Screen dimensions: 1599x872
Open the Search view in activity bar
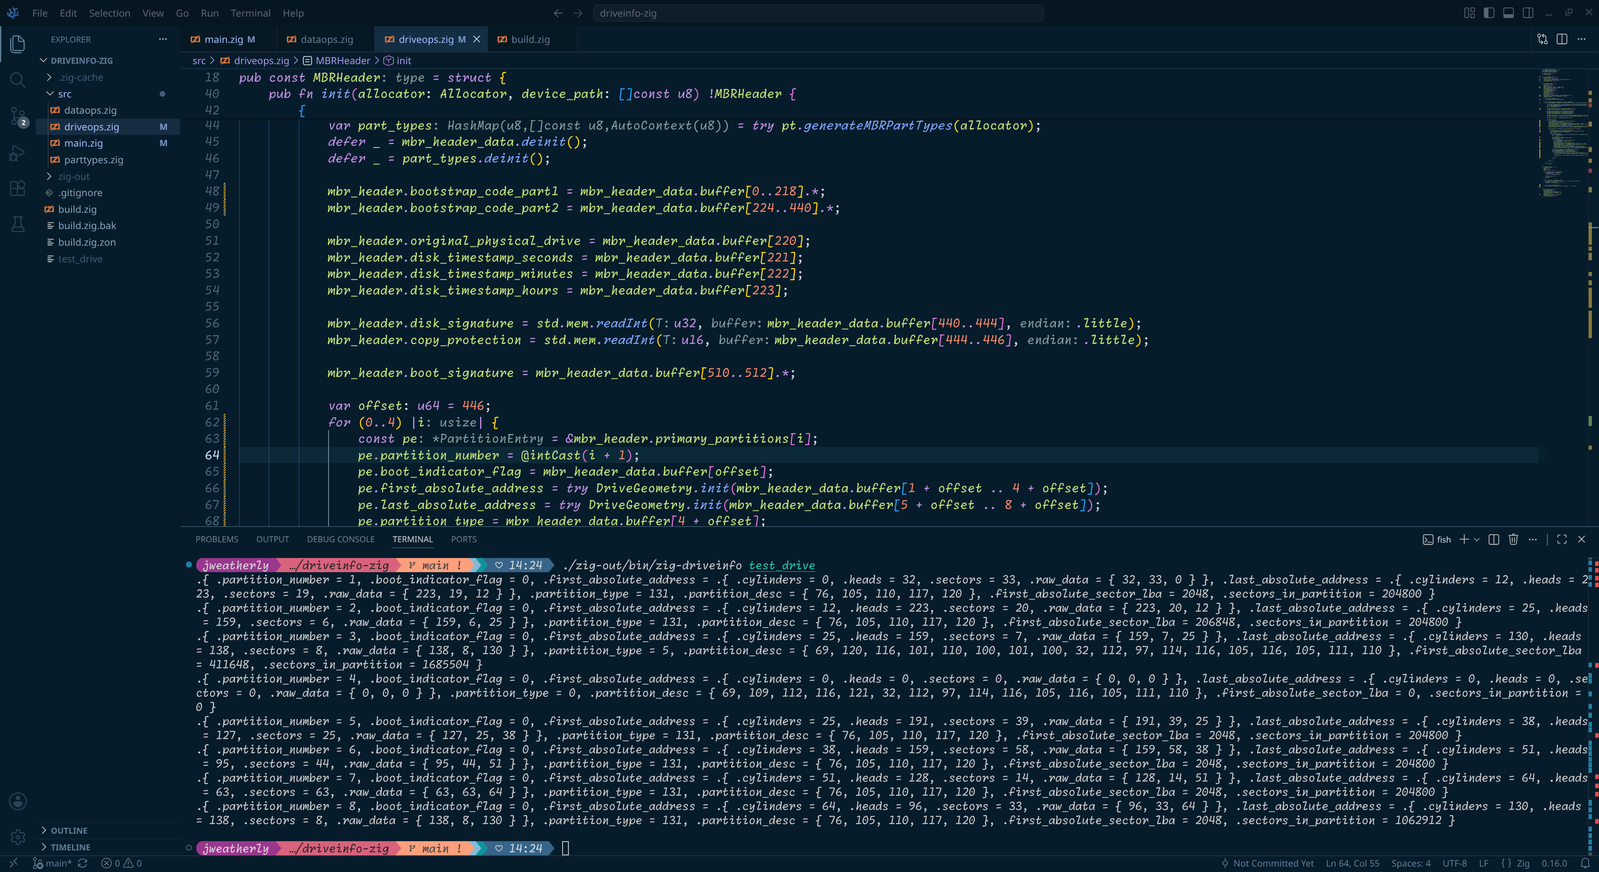[17, 80]
